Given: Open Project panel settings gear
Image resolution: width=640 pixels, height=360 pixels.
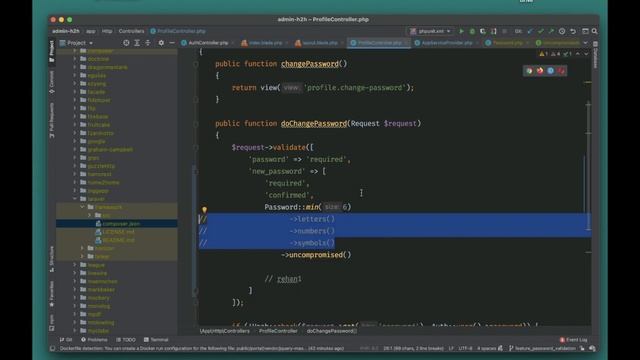Looking at the screenshot, I should (x=161, y=42).
